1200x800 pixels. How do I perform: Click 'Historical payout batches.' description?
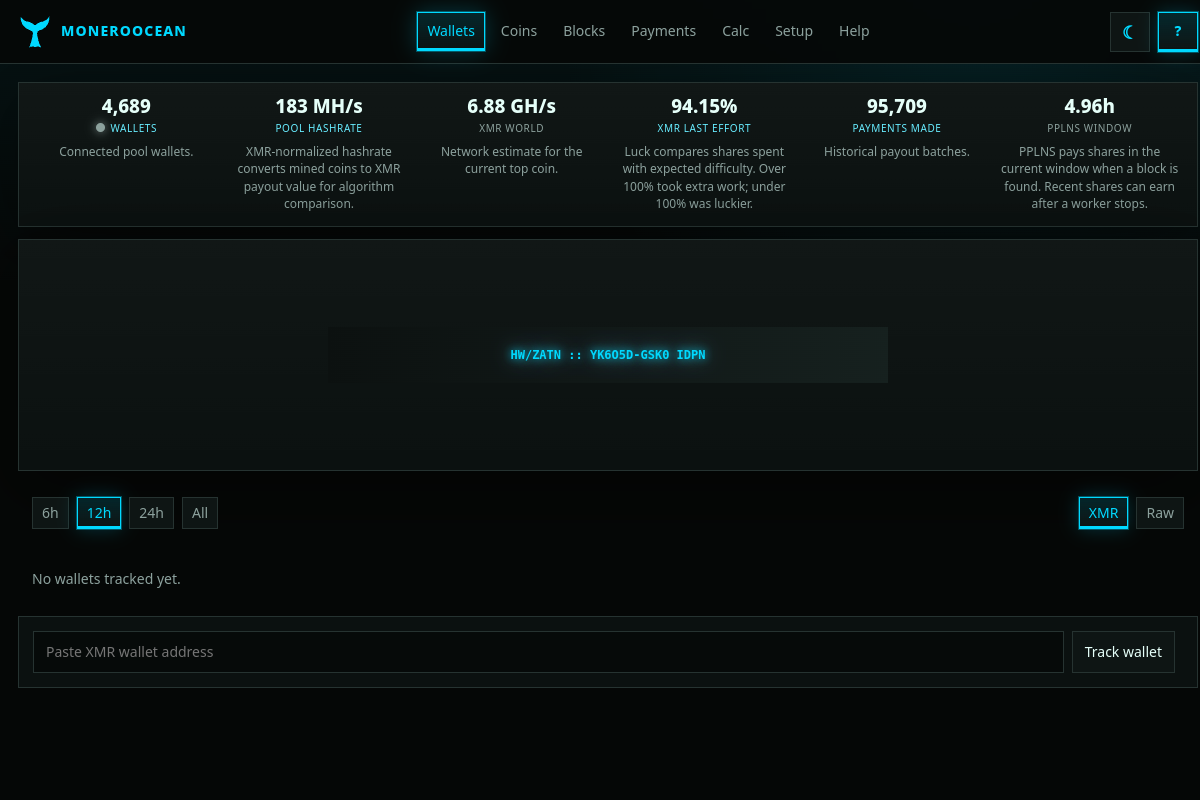897,152
